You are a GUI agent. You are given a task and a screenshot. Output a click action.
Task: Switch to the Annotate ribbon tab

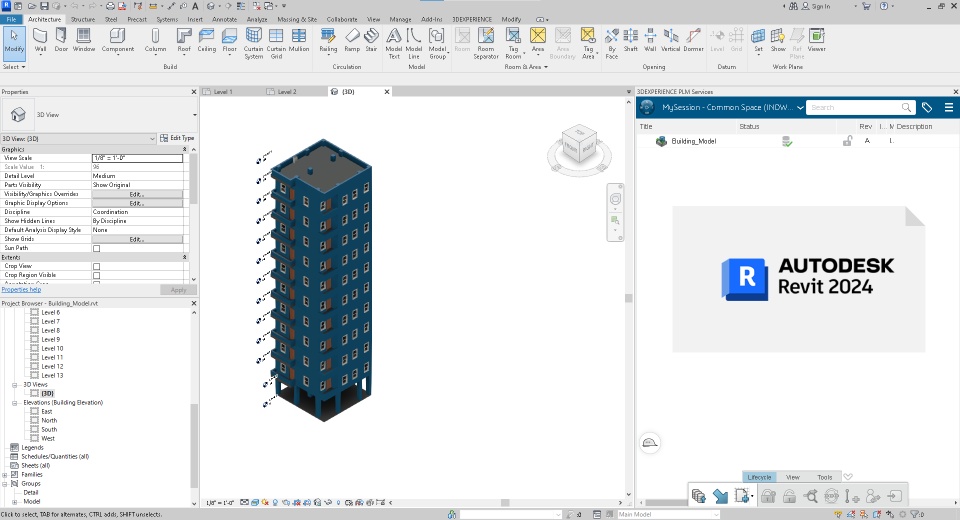(225, 19)
